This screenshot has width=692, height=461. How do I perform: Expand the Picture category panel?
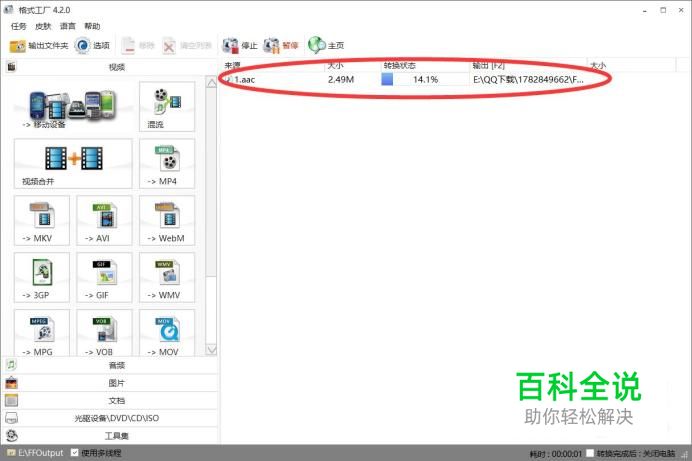(110, 383)
